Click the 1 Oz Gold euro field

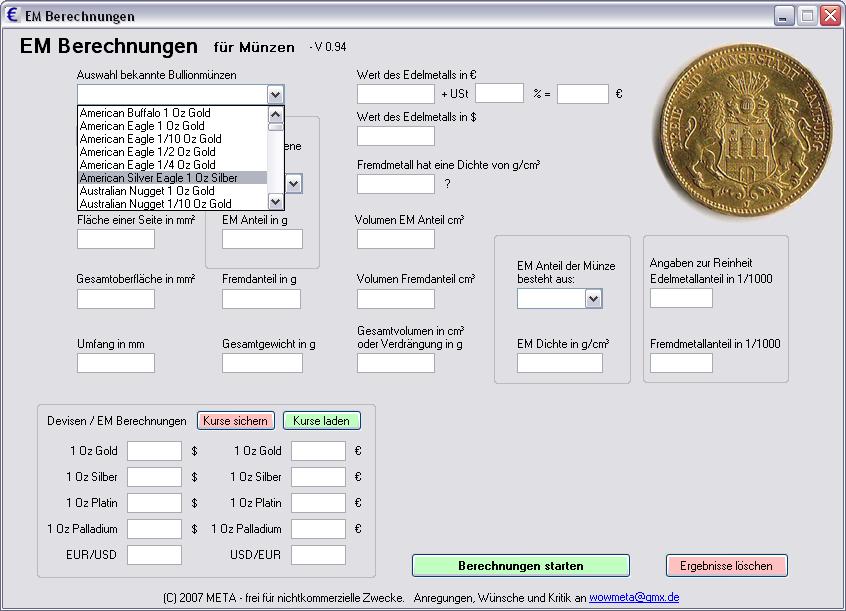pos(318,451)
